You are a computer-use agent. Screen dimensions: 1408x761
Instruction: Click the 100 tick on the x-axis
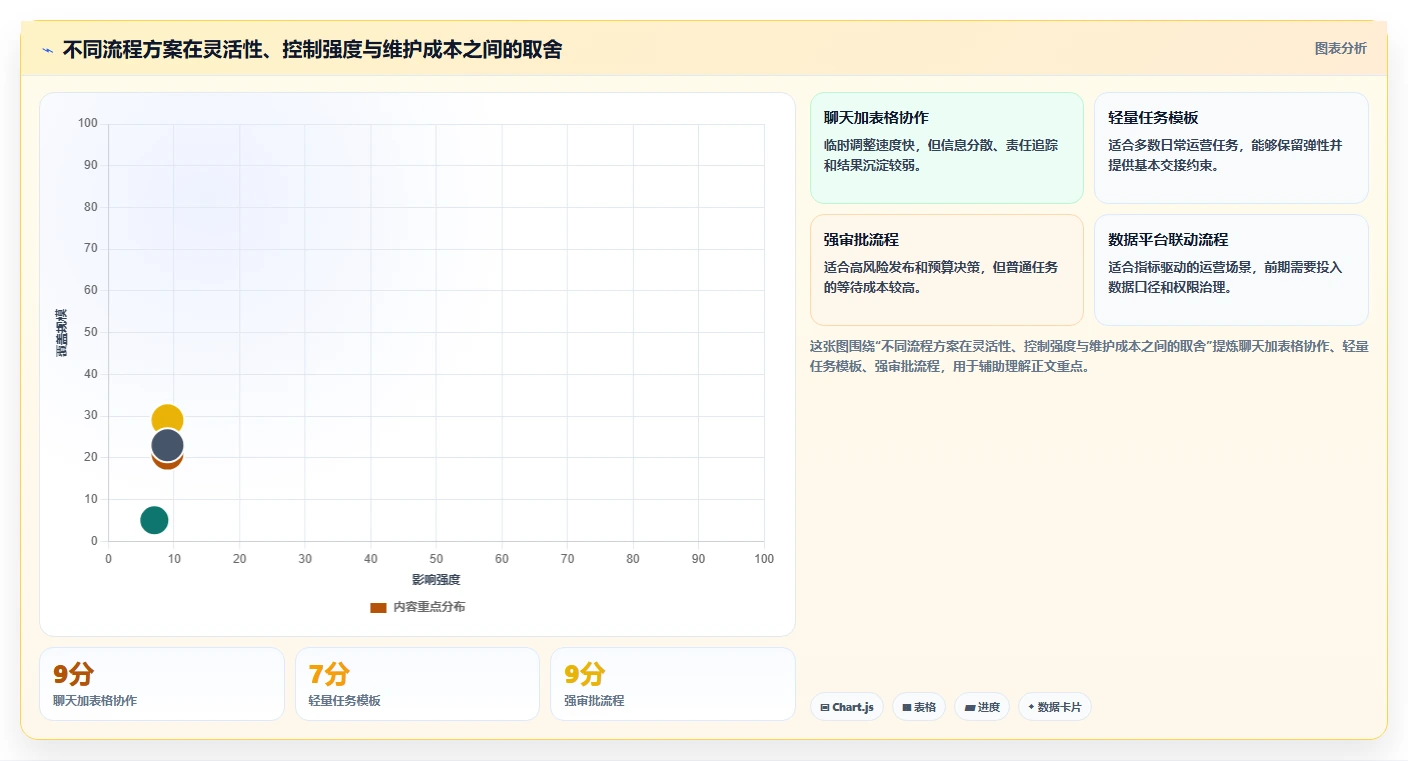click(x=764, y=559)
